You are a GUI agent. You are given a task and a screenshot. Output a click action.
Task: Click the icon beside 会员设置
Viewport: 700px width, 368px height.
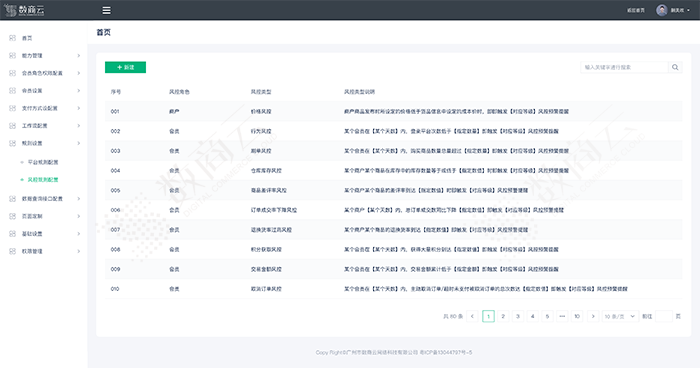coord(12,90)
